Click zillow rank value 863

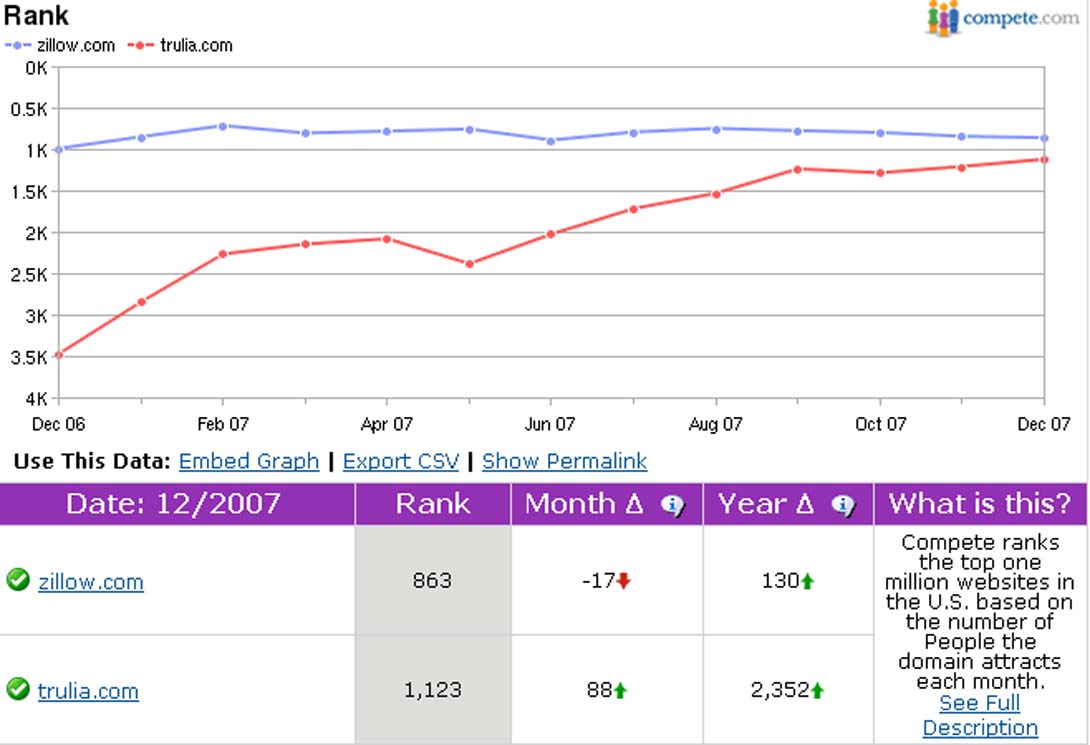coord(432,580)
